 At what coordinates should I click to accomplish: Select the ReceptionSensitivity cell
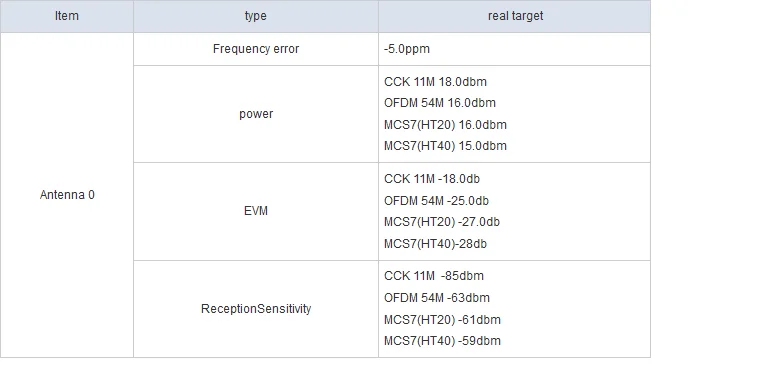coord(256,309)
